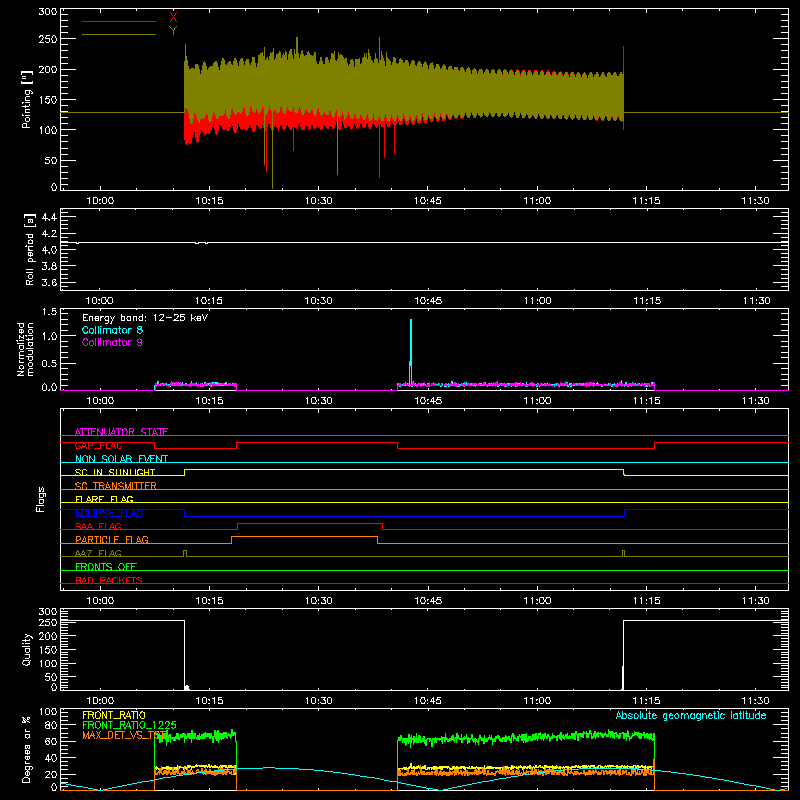
Task: Select the FLARE_FLAG label
Action: (104, 499)
